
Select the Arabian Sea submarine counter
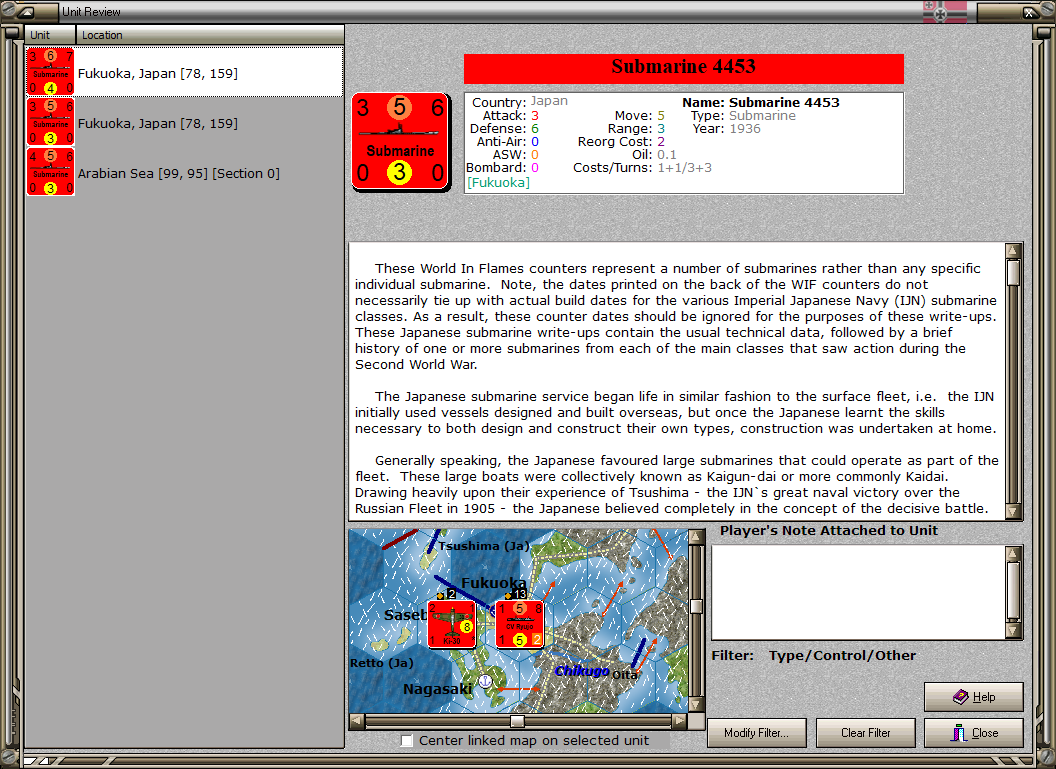[x=51, y=172]
